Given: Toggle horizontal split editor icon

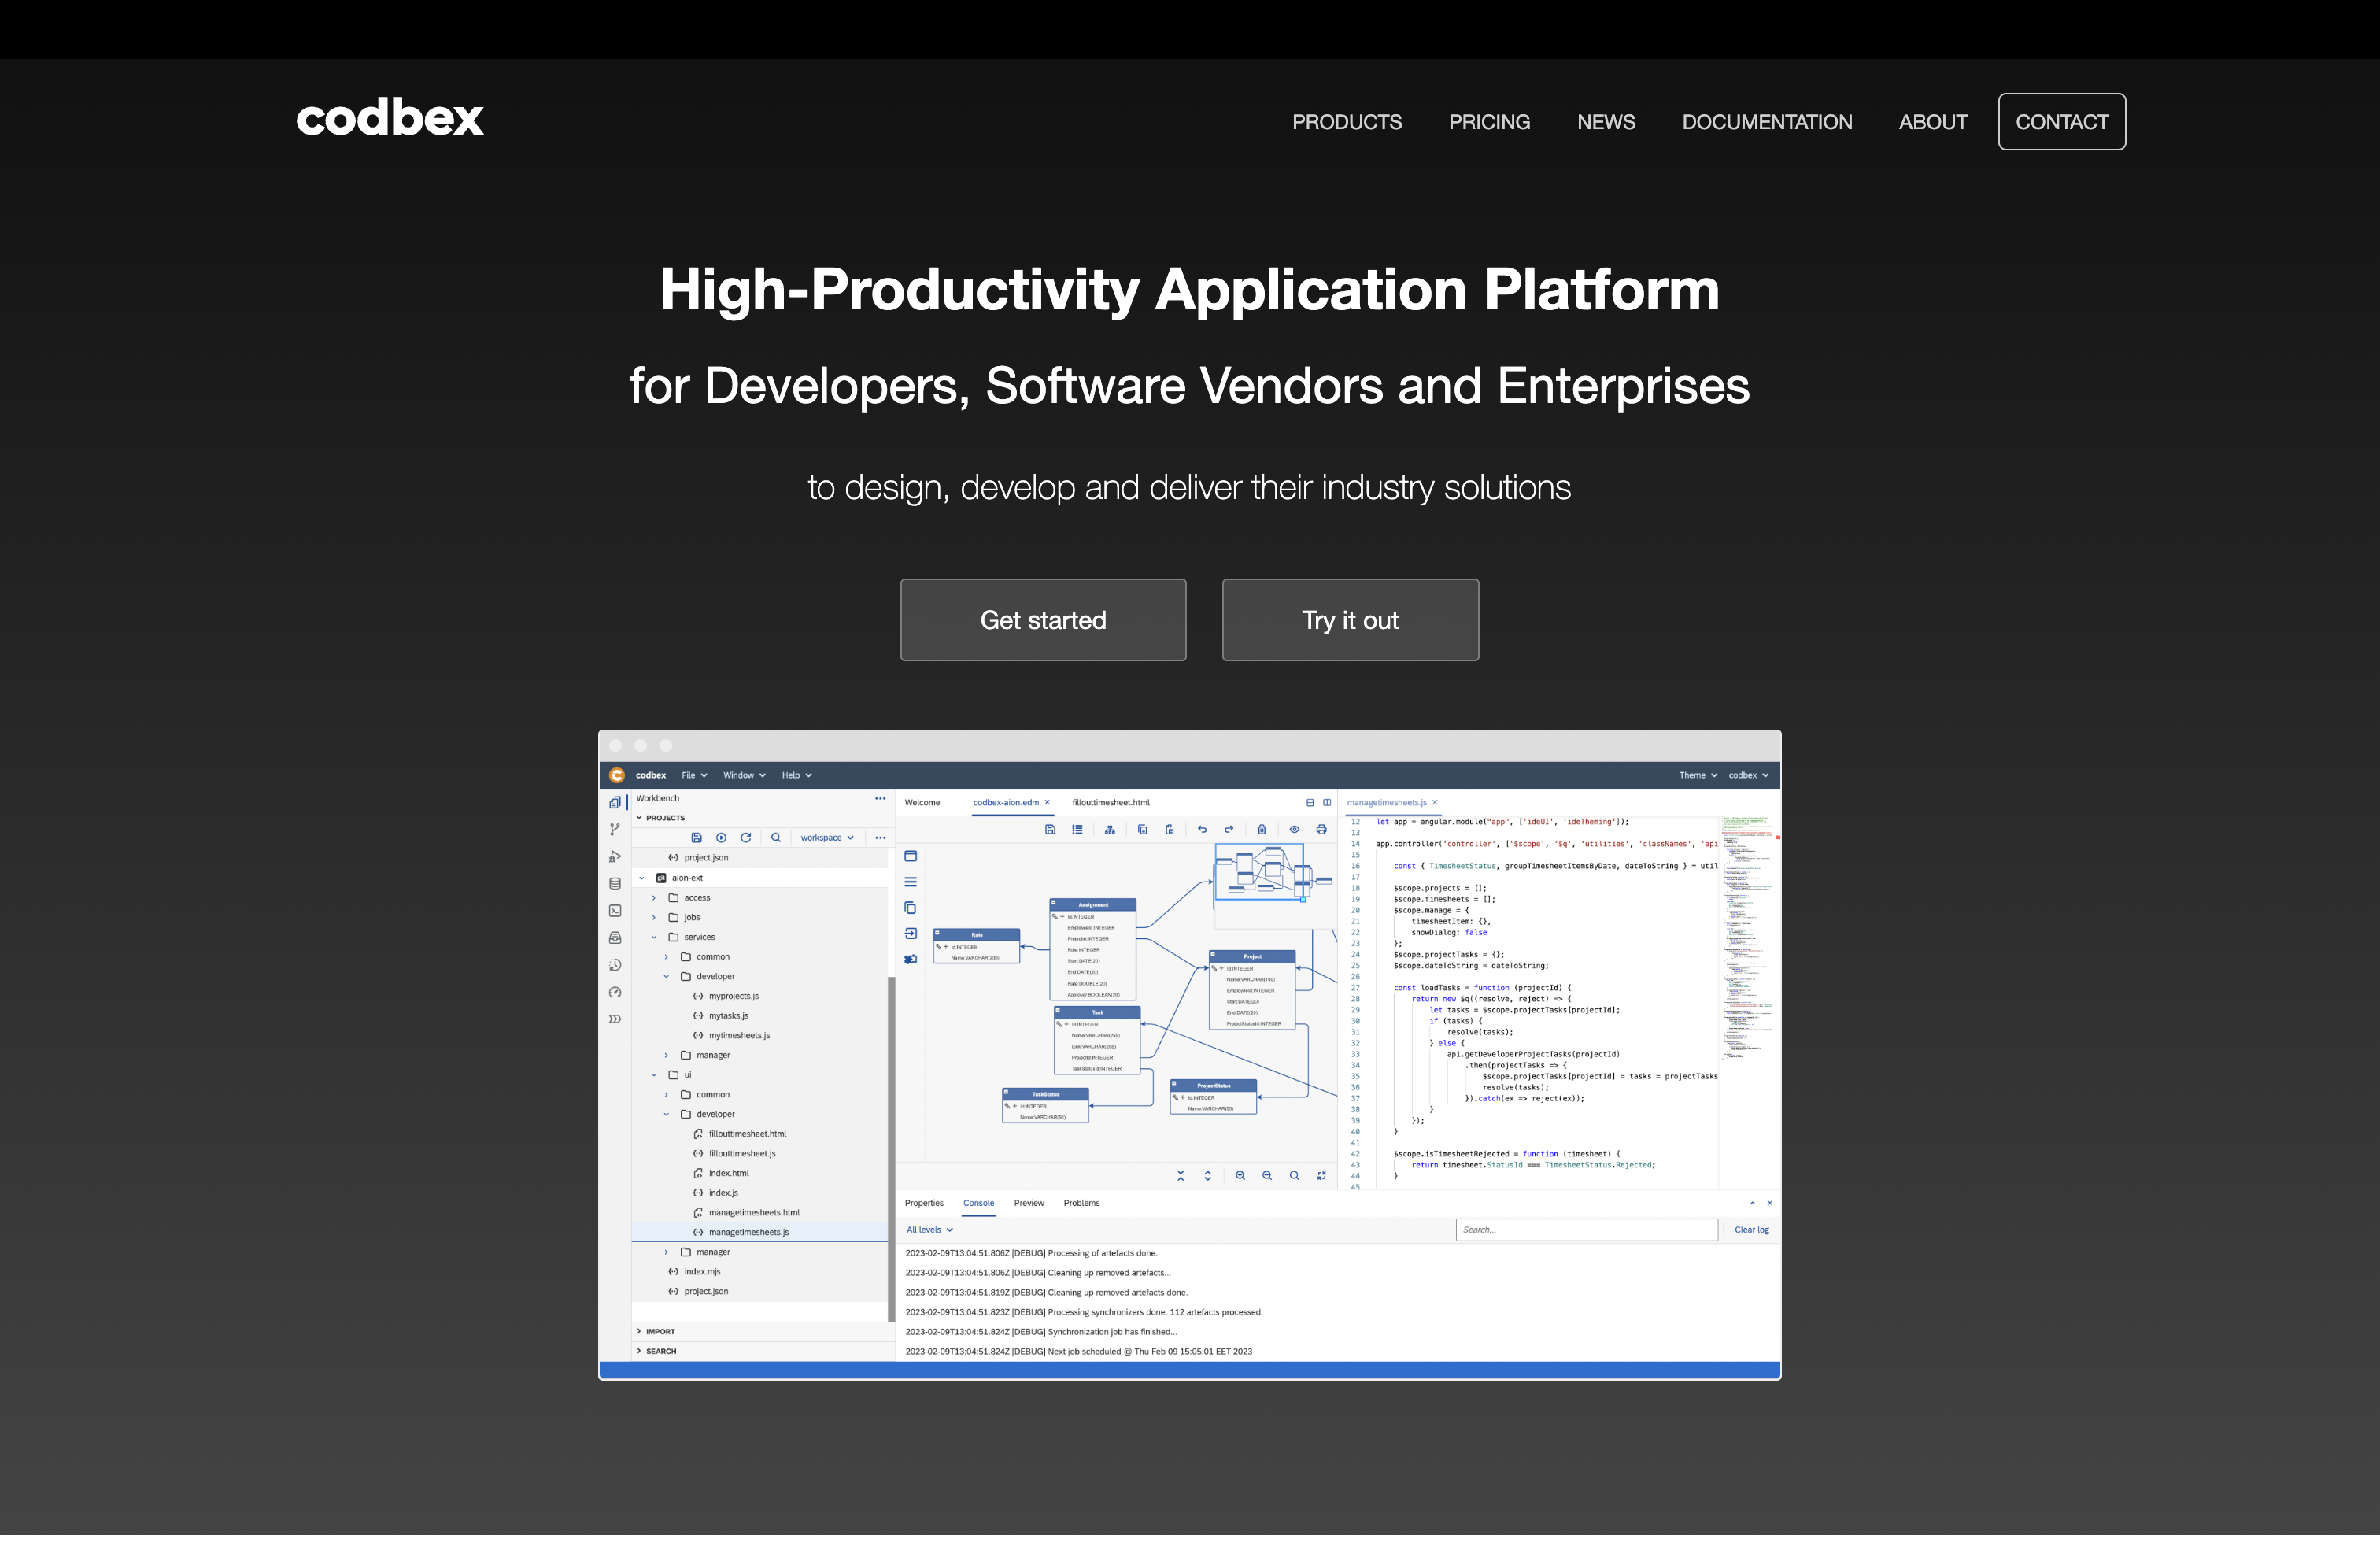Looking at the screenshot, I should tap(1310, 803).
